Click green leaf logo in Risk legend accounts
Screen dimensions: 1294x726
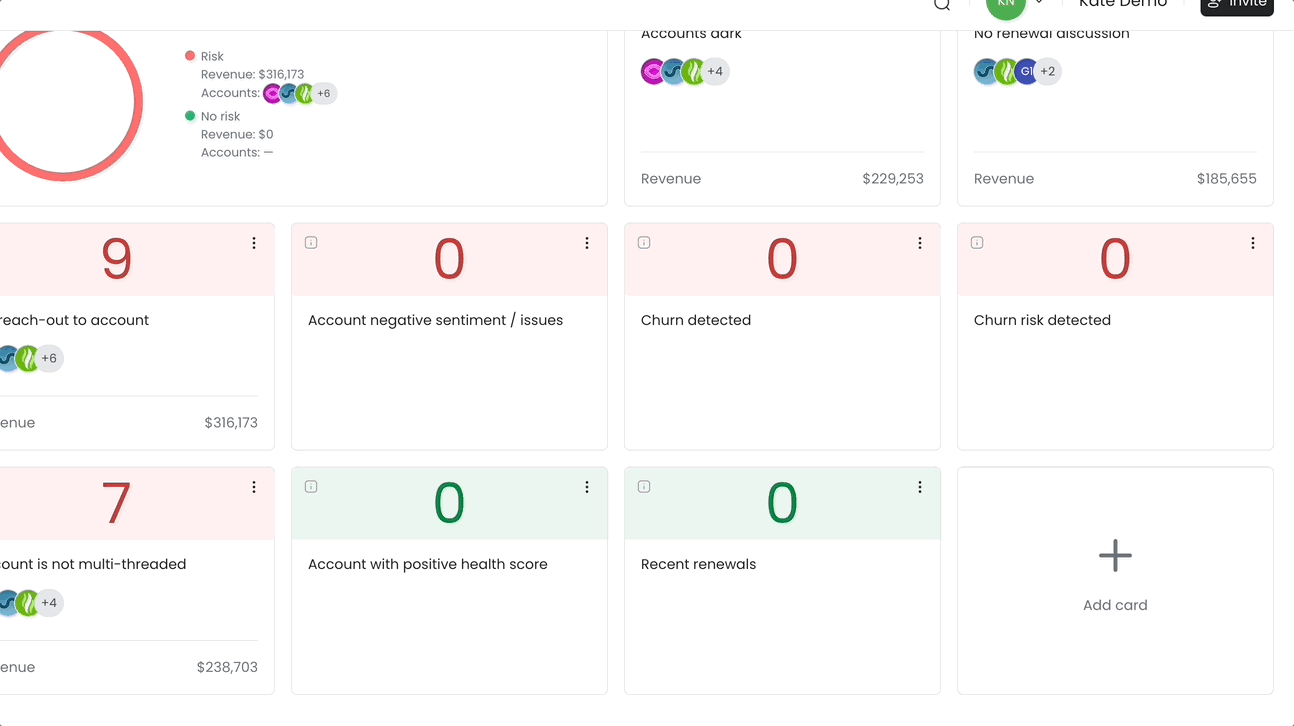pos(305,94)
